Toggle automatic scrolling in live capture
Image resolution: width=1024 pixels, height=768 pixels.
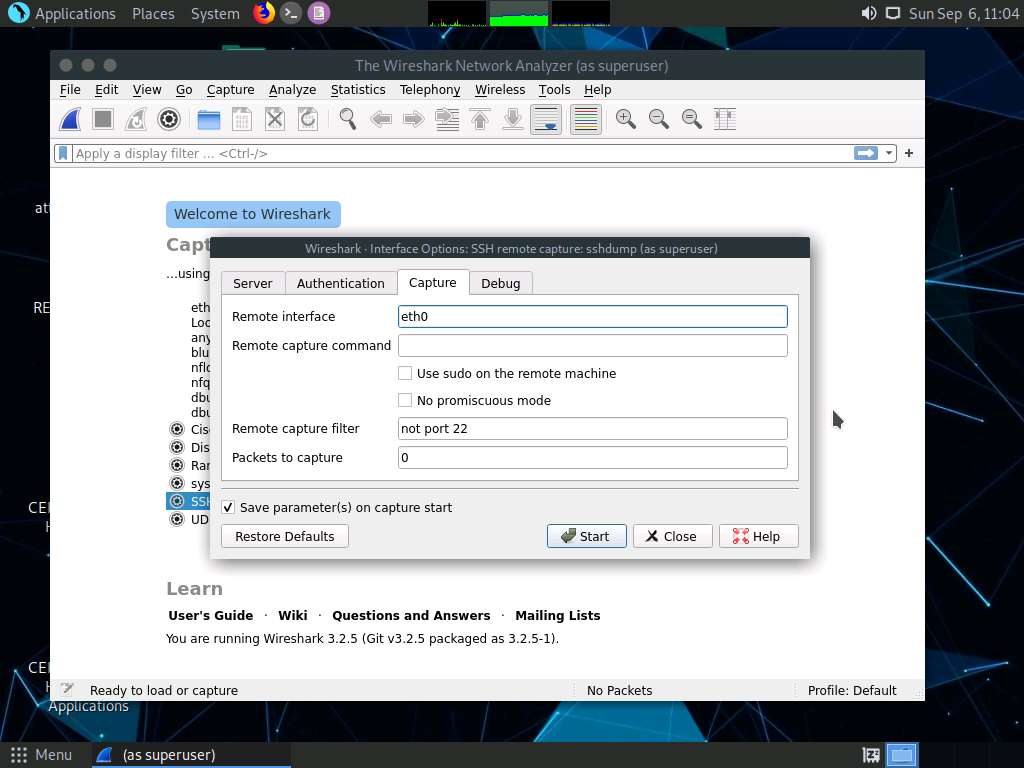click(545, 119)
